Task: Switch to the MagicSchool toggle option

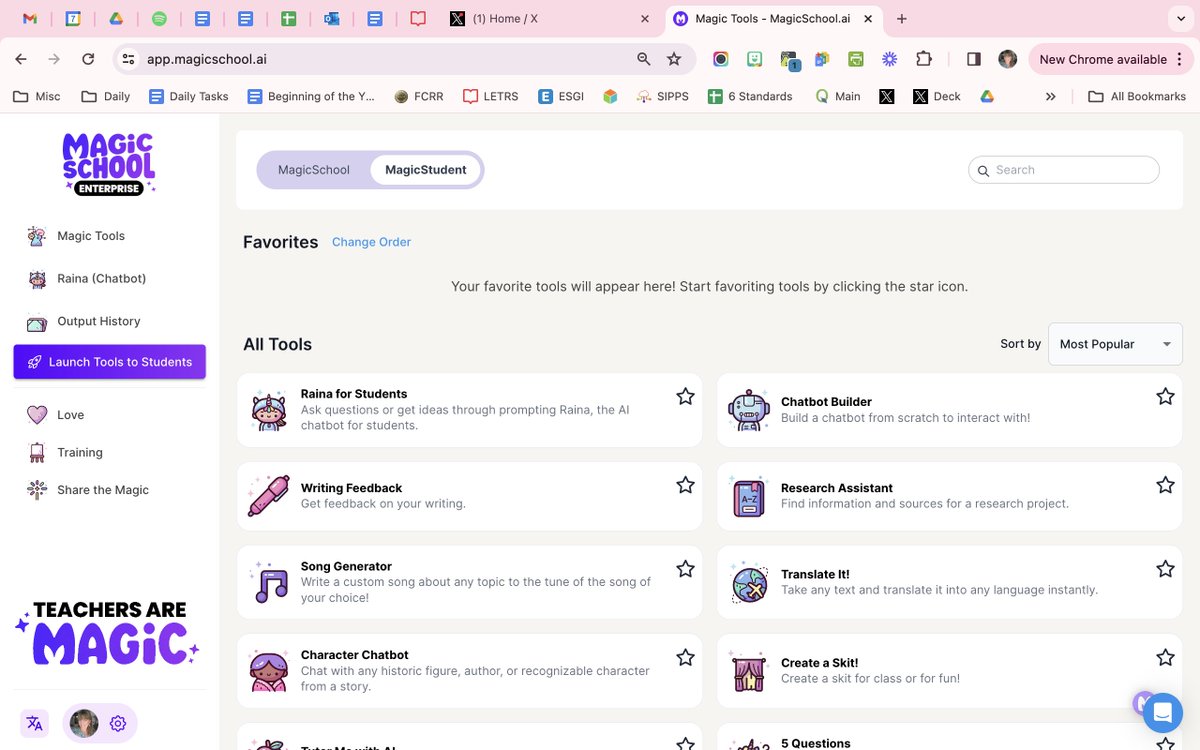Action: tap(314, 170)
